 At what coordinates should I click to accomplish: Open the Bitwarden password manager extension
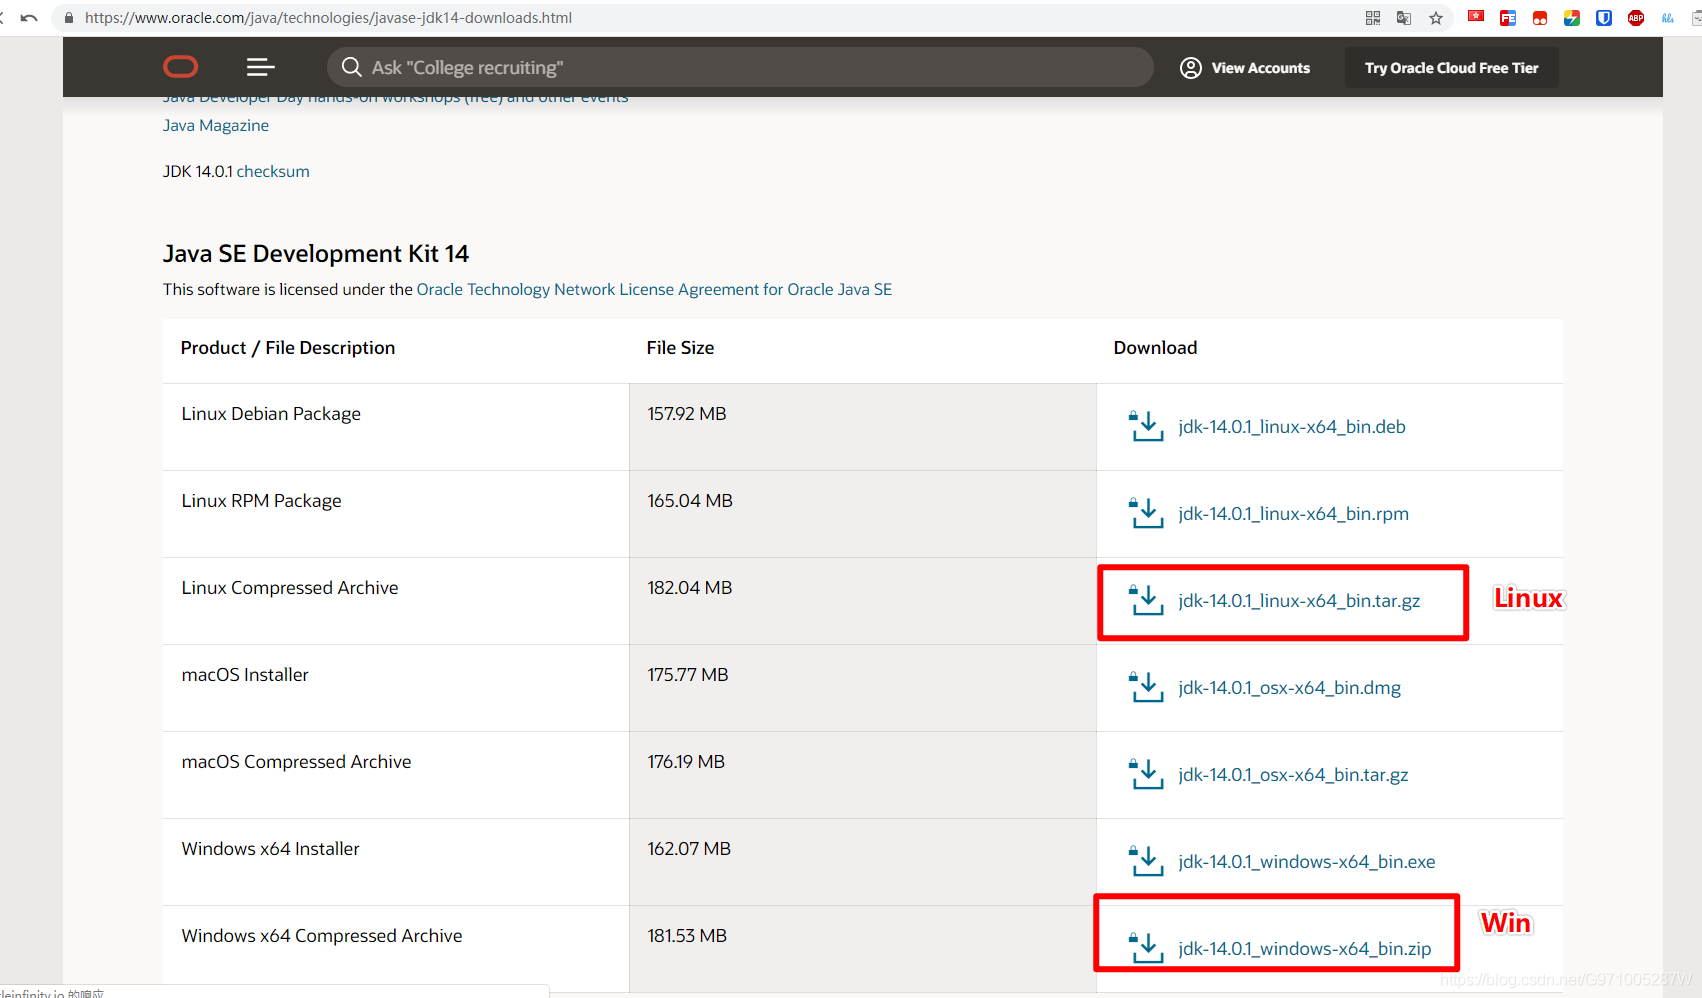click(x=1602, y=17)
